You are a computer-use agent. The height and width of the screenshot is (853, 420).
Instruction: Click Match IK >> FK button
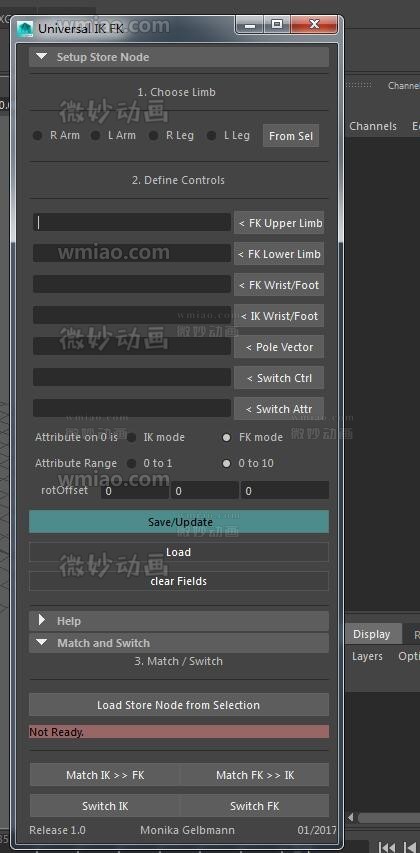(x=104, y=775)
